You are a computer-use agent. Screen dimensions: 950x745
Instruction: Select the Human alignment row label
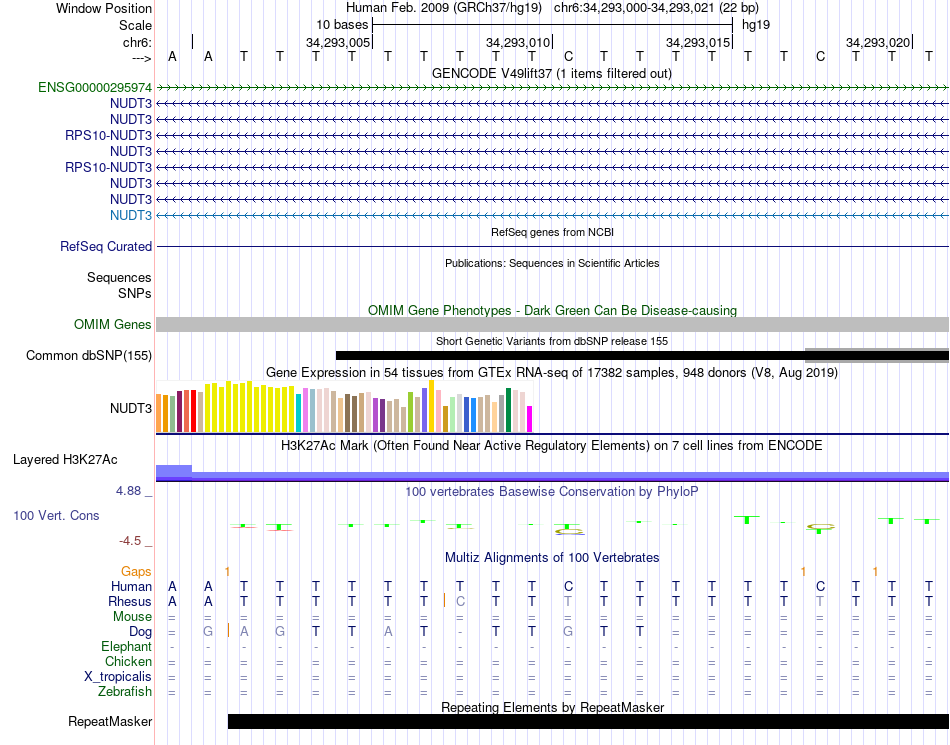(x=131, y=586)
